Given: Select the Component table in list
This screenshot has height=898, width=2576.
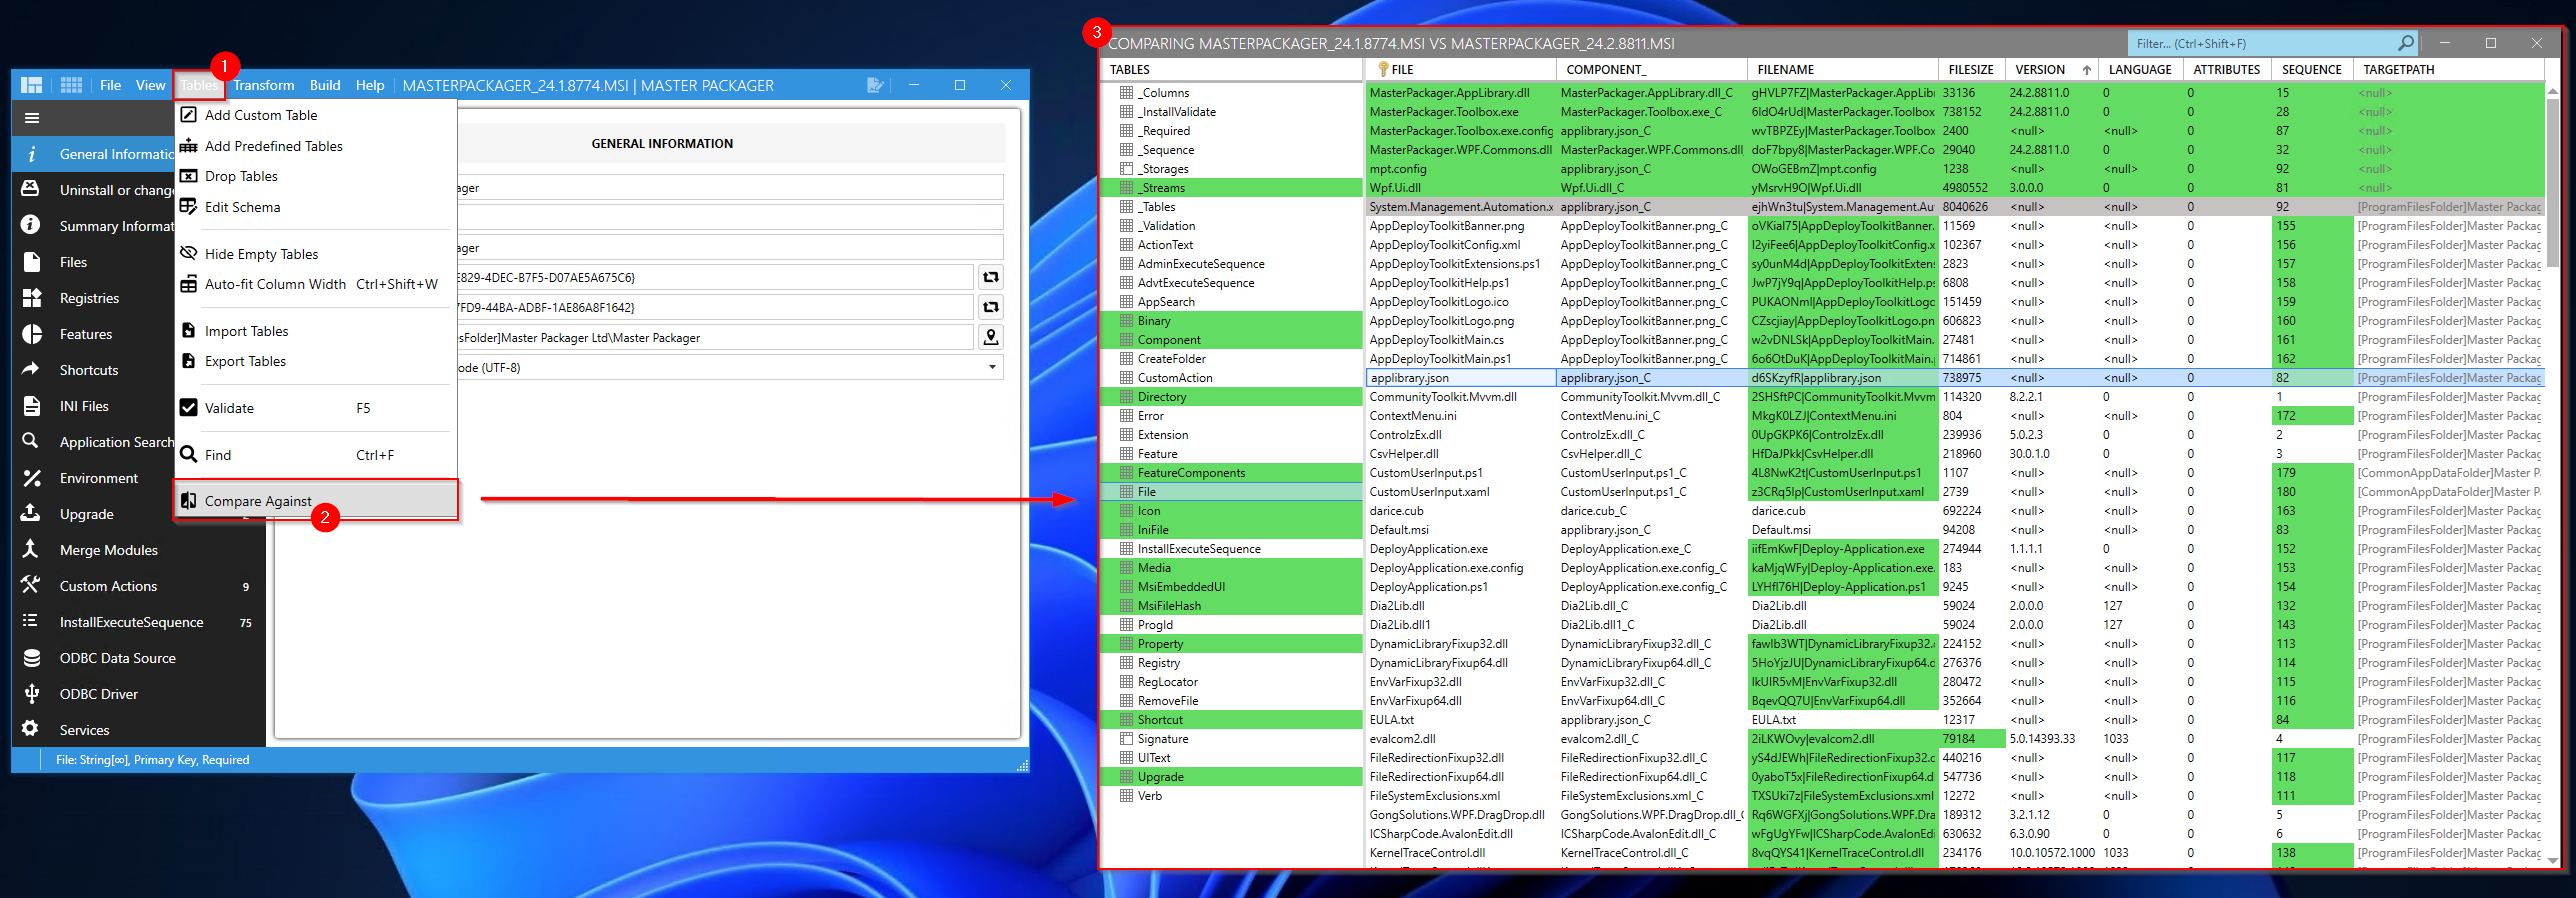Looking at the screenshot, I should (x=1232, y=340).
